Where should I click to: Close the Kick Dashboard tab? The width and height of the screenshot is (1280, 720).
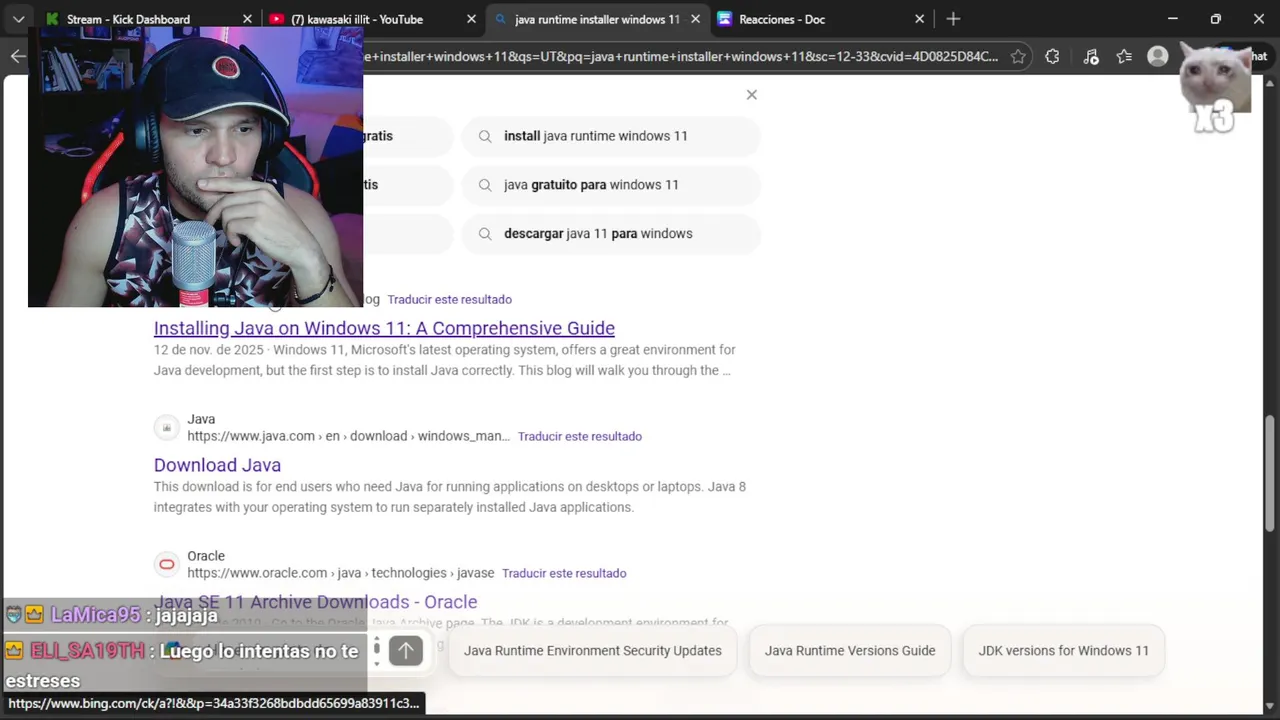[x=247, y=19]
